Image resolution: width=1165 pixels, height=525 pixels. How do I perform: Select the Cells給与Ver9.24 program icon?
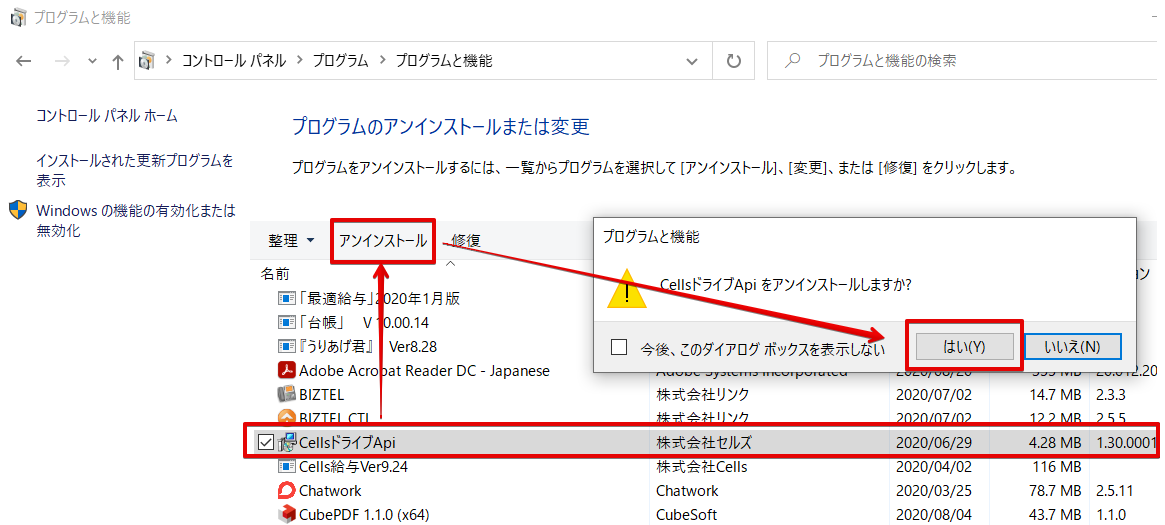click(287, 467)
